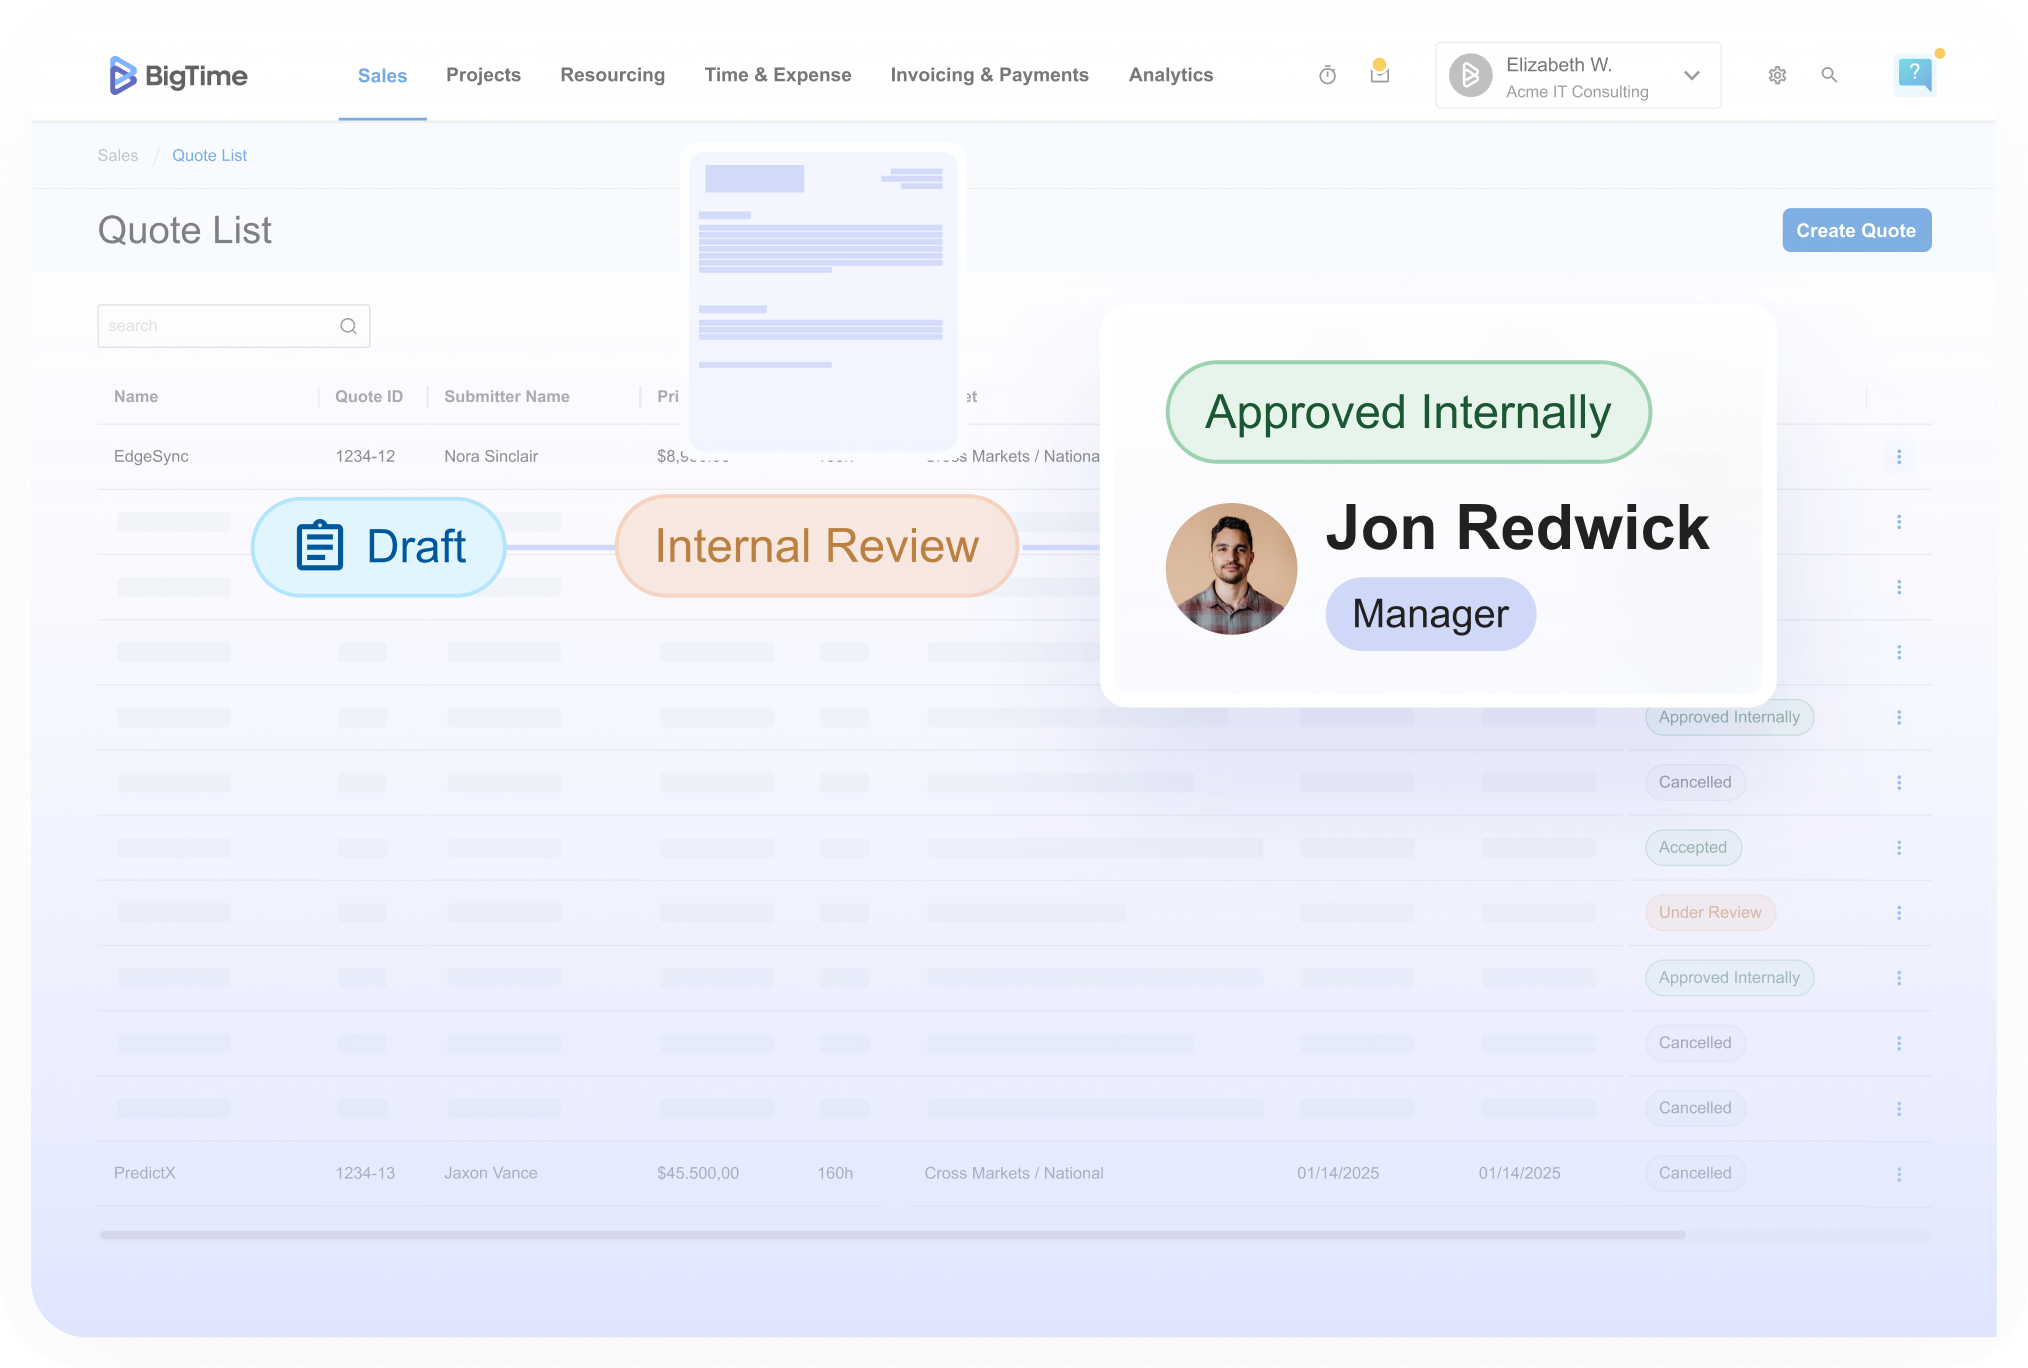Switch to the Projects tab
Screen dimensions: 2028x1368
click(x=483, y=75)
